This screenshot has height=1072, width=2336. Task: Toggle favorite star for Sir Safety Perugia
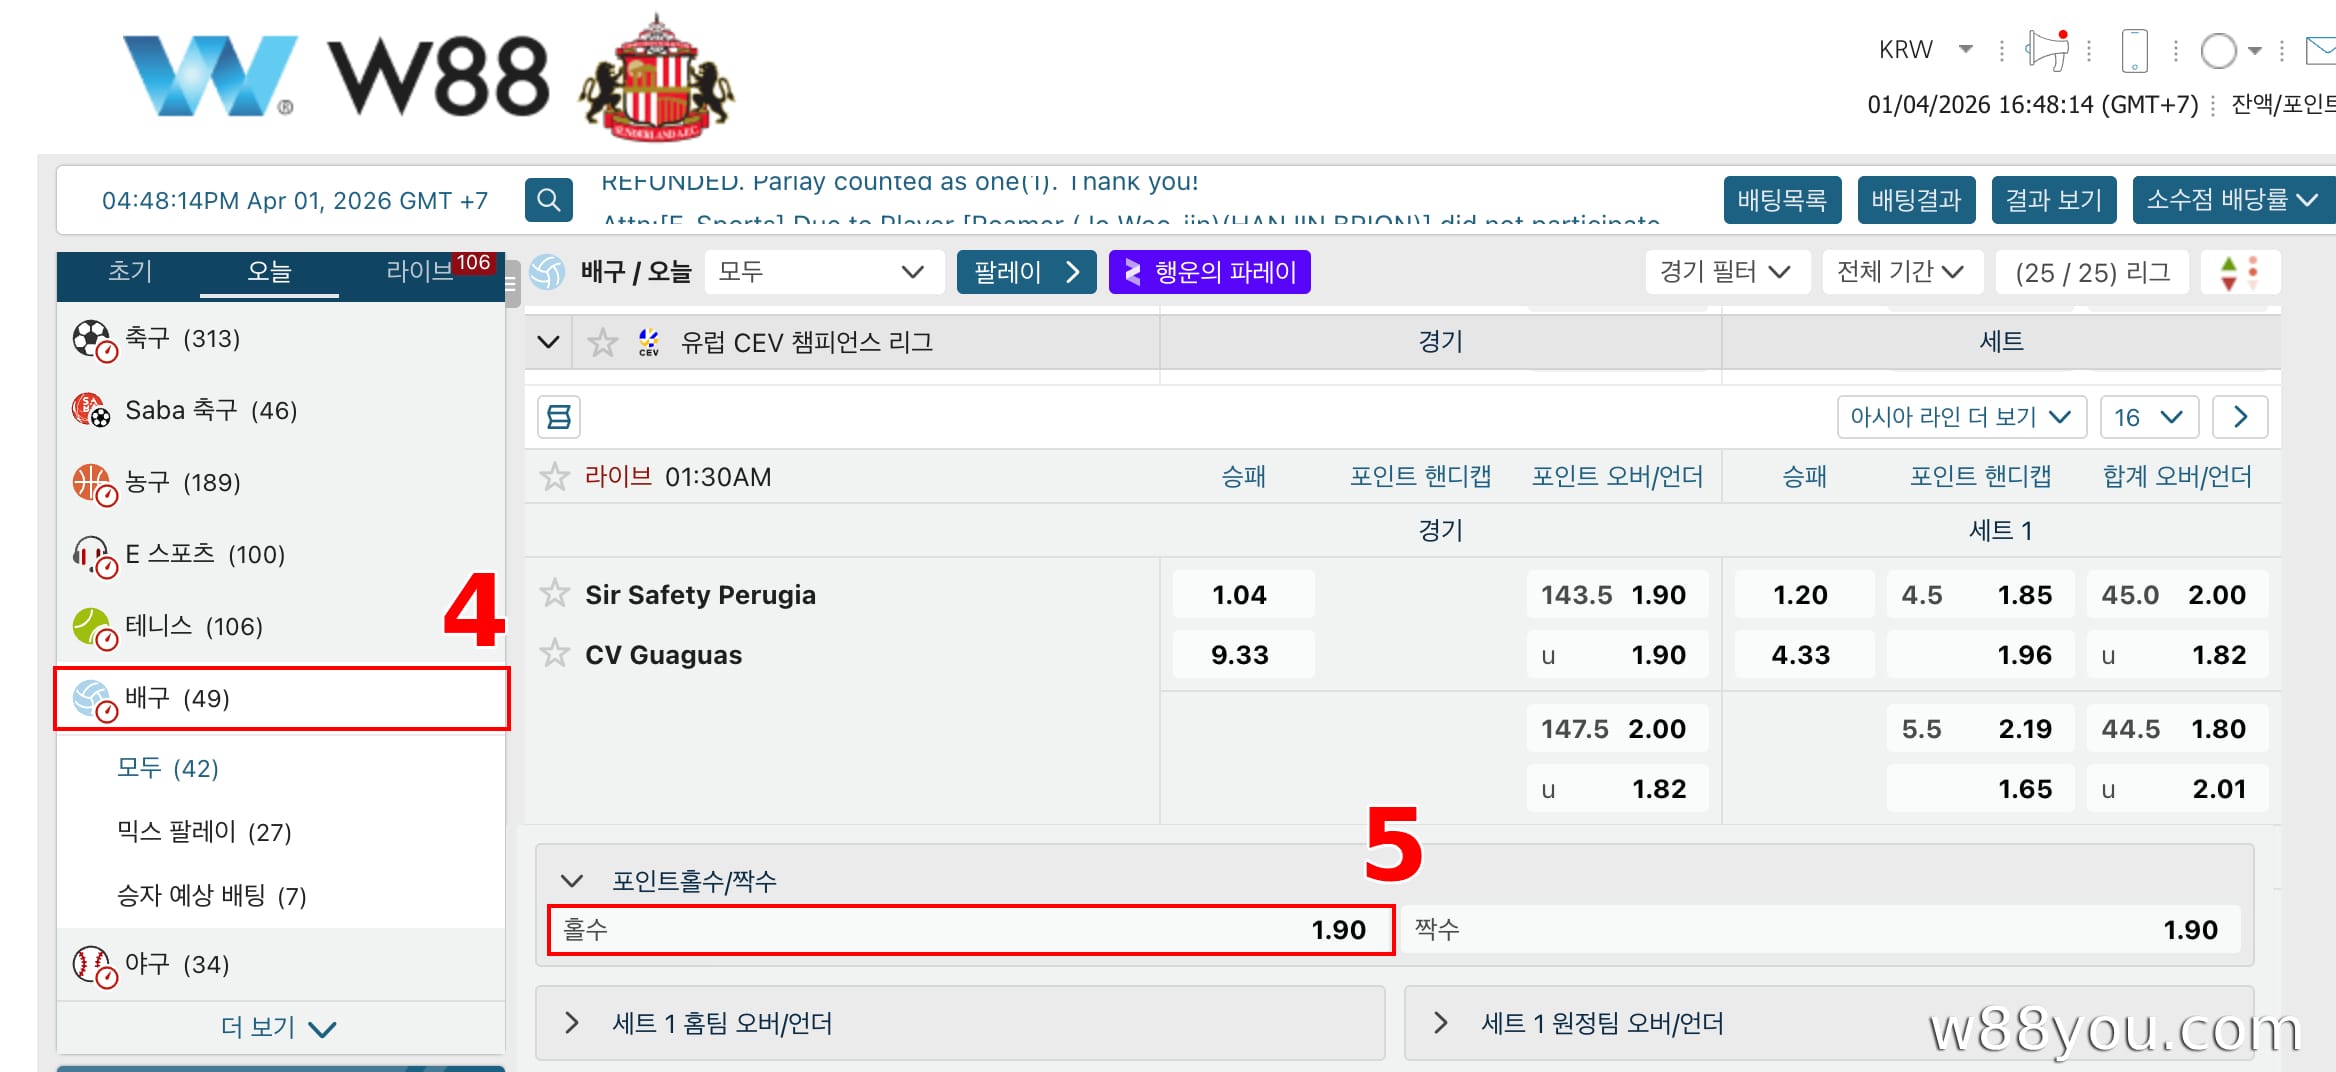[x=554, y=594]
